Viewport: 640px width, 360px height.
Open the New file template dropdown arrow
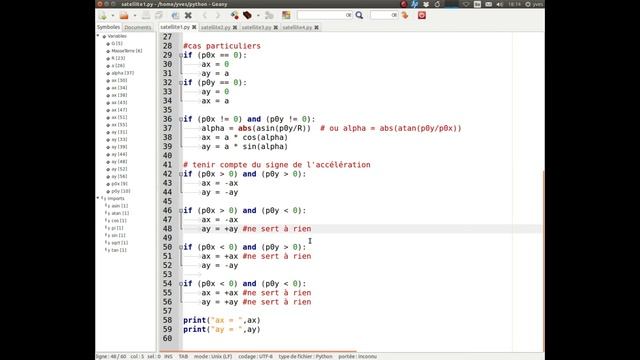tap(112, 16)
